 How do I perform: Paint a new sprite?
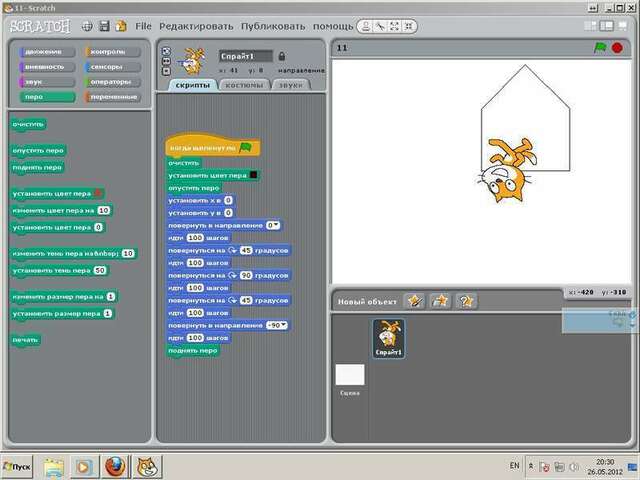tap(415, 301)
